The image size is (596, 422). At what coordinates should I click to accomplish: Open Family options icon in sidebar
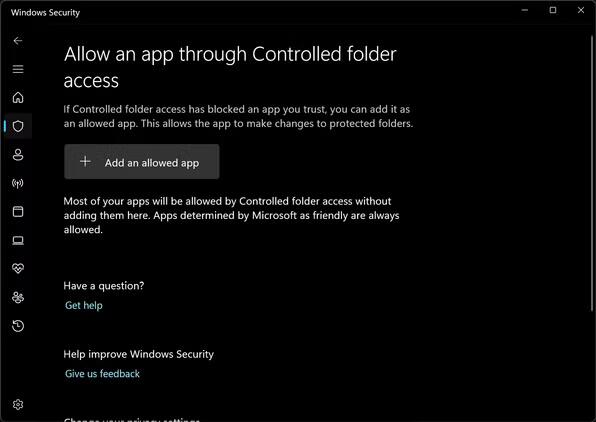pyautogui.click(x=18, y=297)
